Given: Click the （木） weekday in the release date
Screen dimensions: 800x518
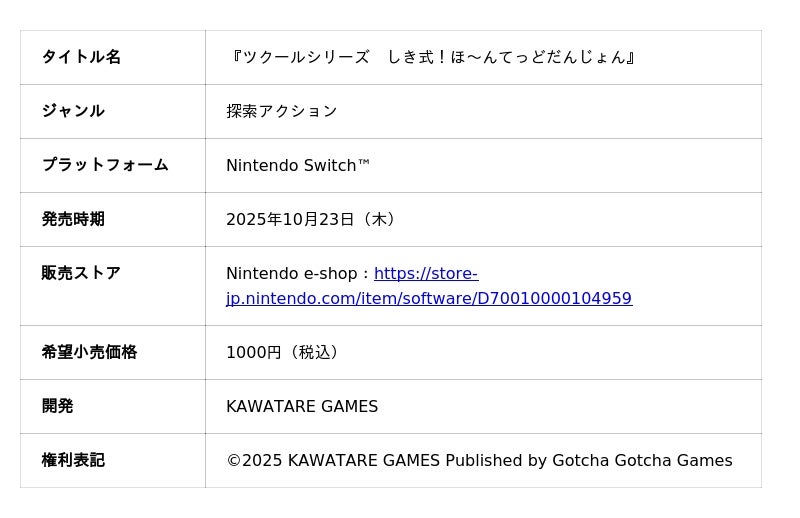Looking at the screenshot, I should (x=379, y=219).
